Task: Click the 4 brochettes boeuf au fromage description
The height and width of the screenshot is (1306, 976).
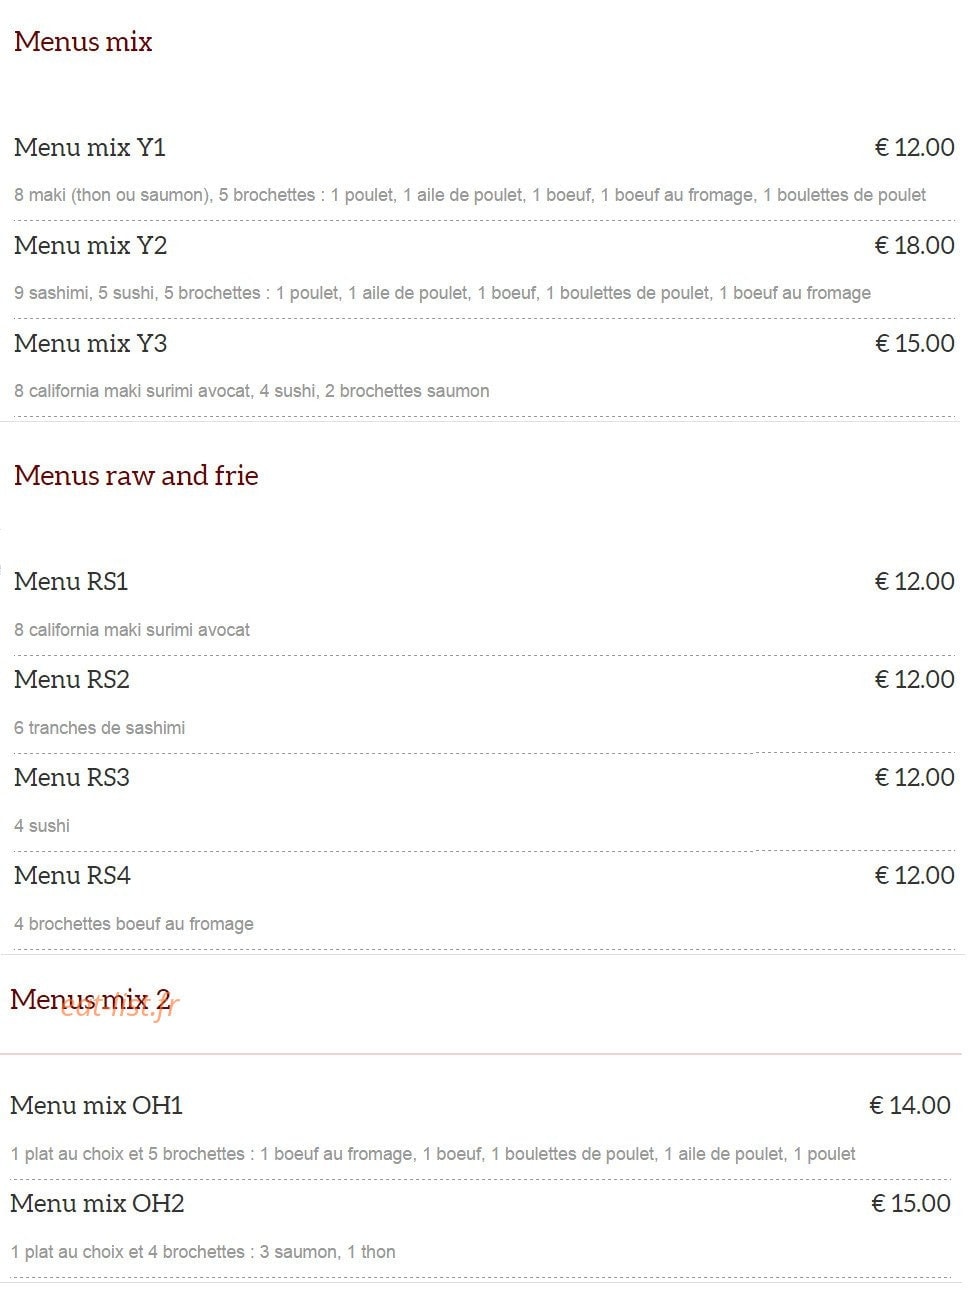Action: click(x=134, y=924)
